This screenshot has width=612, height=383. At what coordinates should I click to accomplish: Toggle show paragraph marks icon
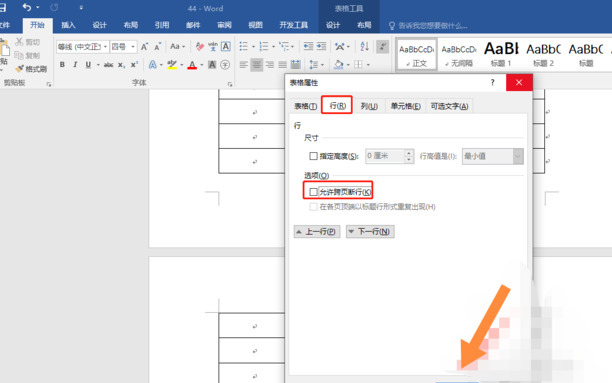coord(382,47)
